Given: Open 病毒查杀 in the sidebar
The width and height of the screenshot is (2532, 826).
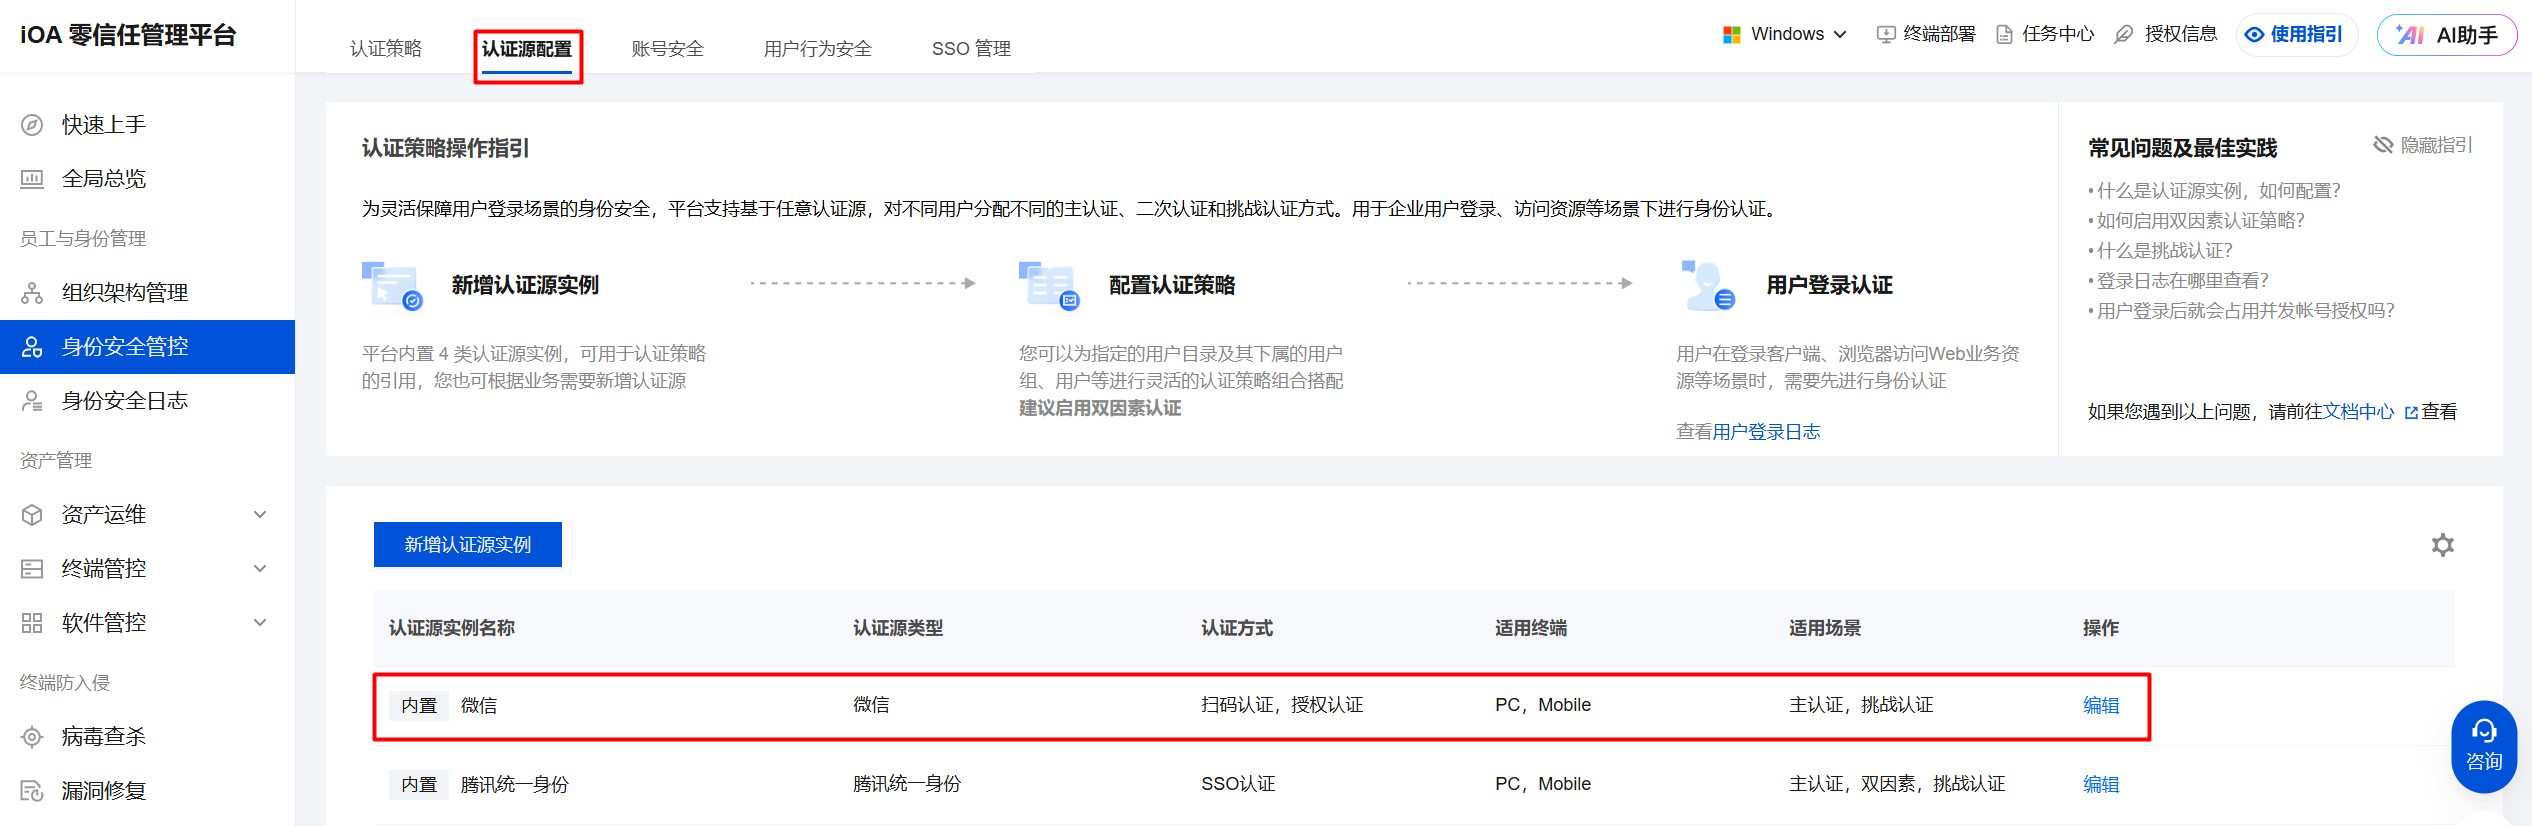Looking at the screenshot, I should [104, 737].
